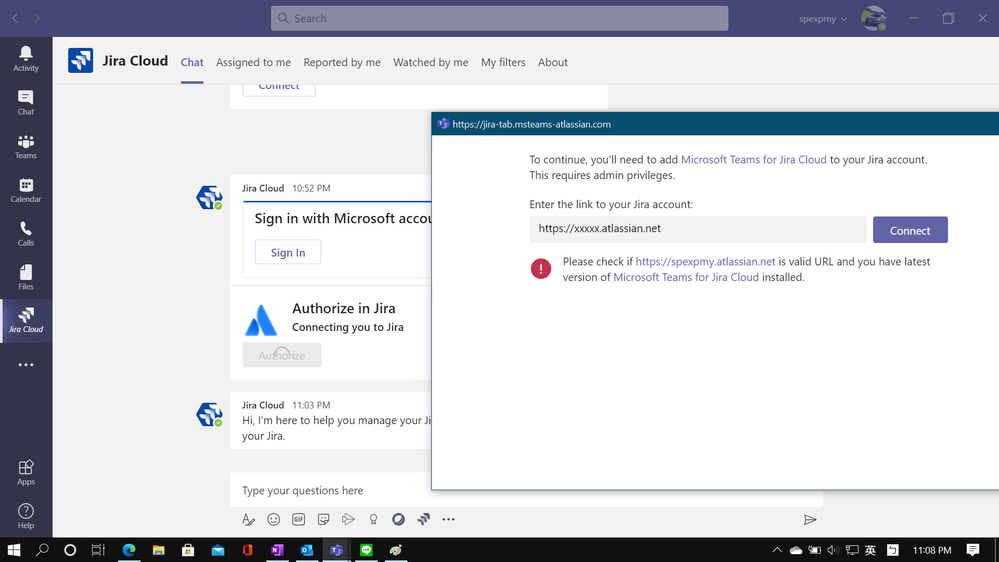Go back with the left navigation arrow
Screen dimensions: 999x562
(x=15, y=18)
